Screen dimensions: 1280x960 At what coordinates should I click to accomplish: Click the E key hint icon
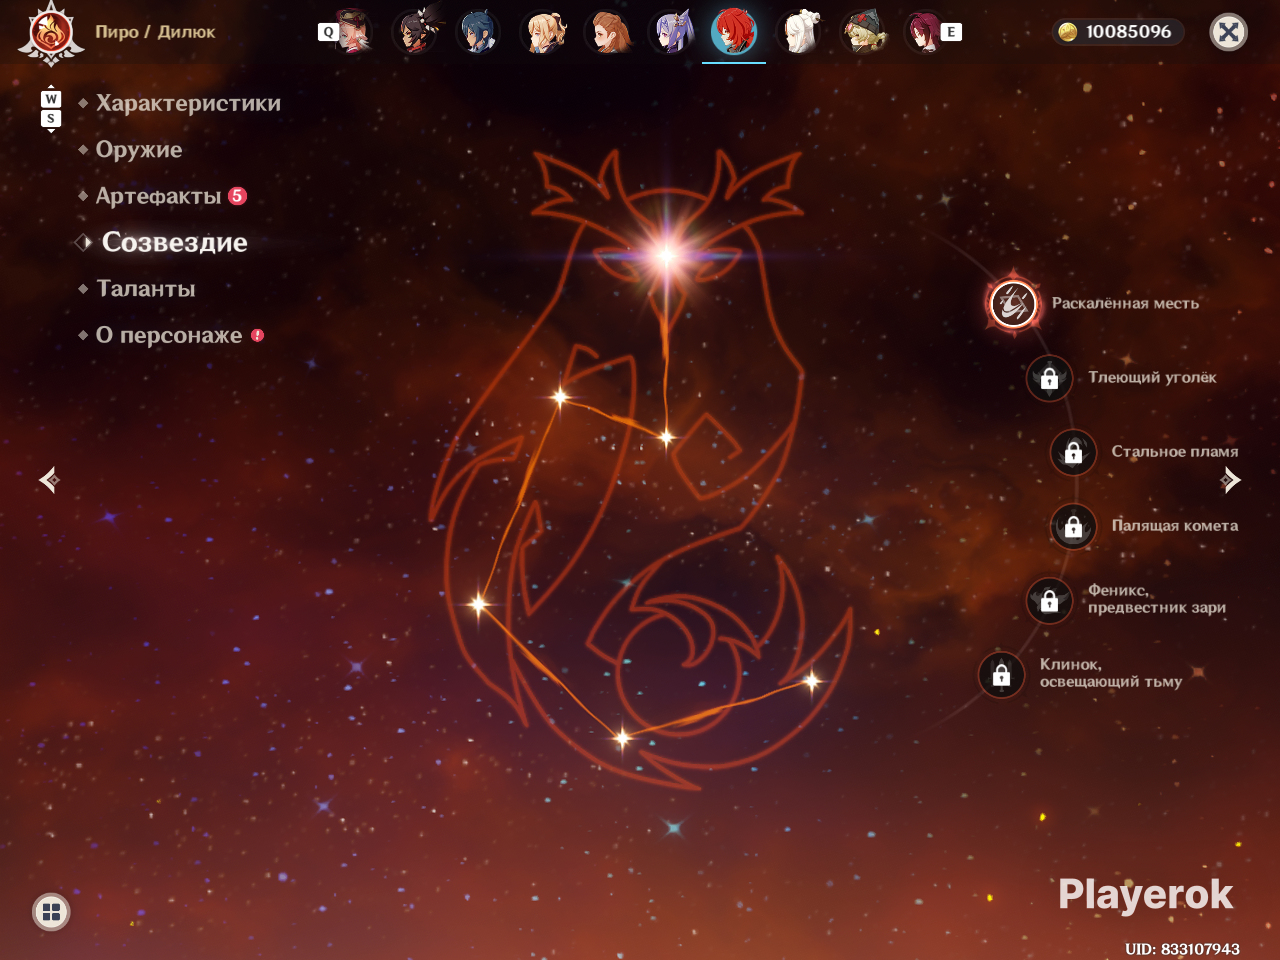click(951, 32)
